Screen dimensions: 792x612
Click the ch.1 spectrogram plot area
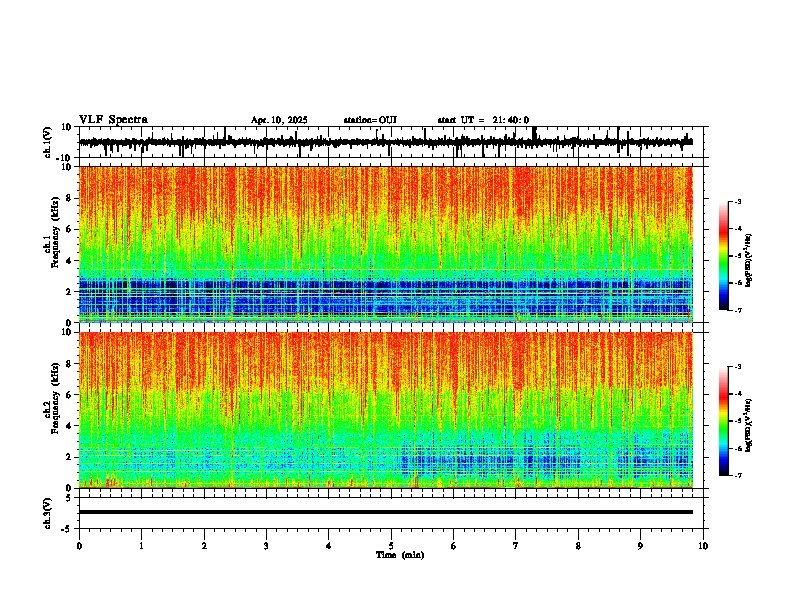386,244
